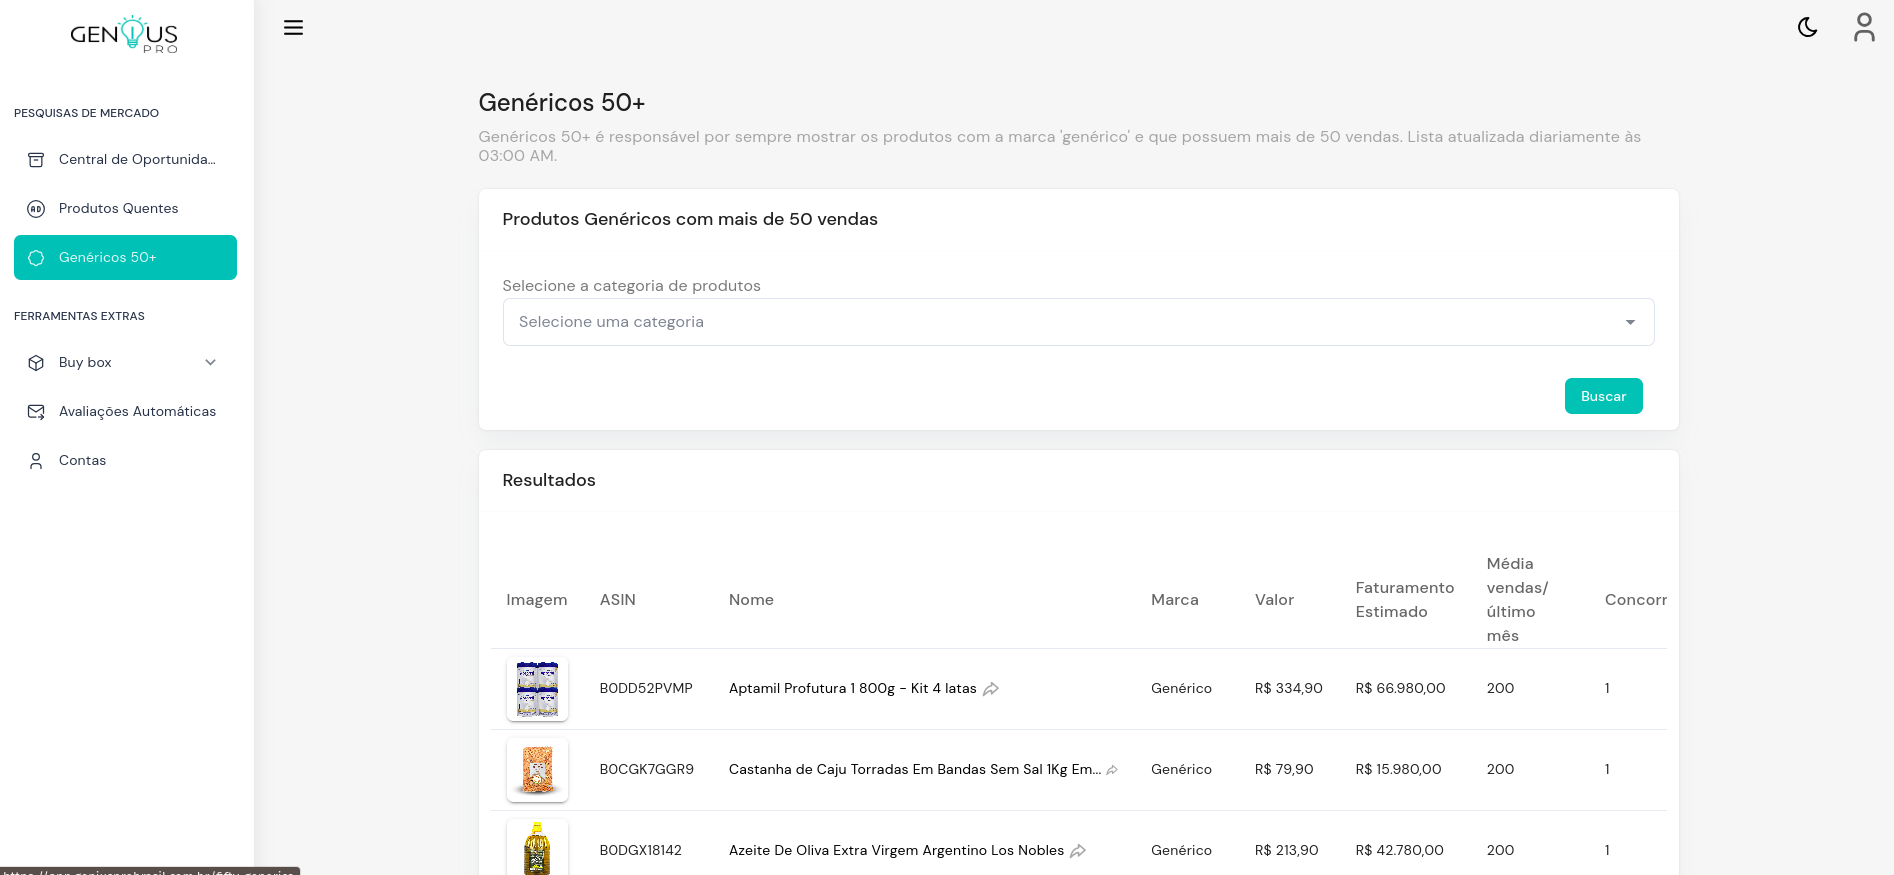
Task: Toggle dark mode moon icon
Action: coord(1807,27)
